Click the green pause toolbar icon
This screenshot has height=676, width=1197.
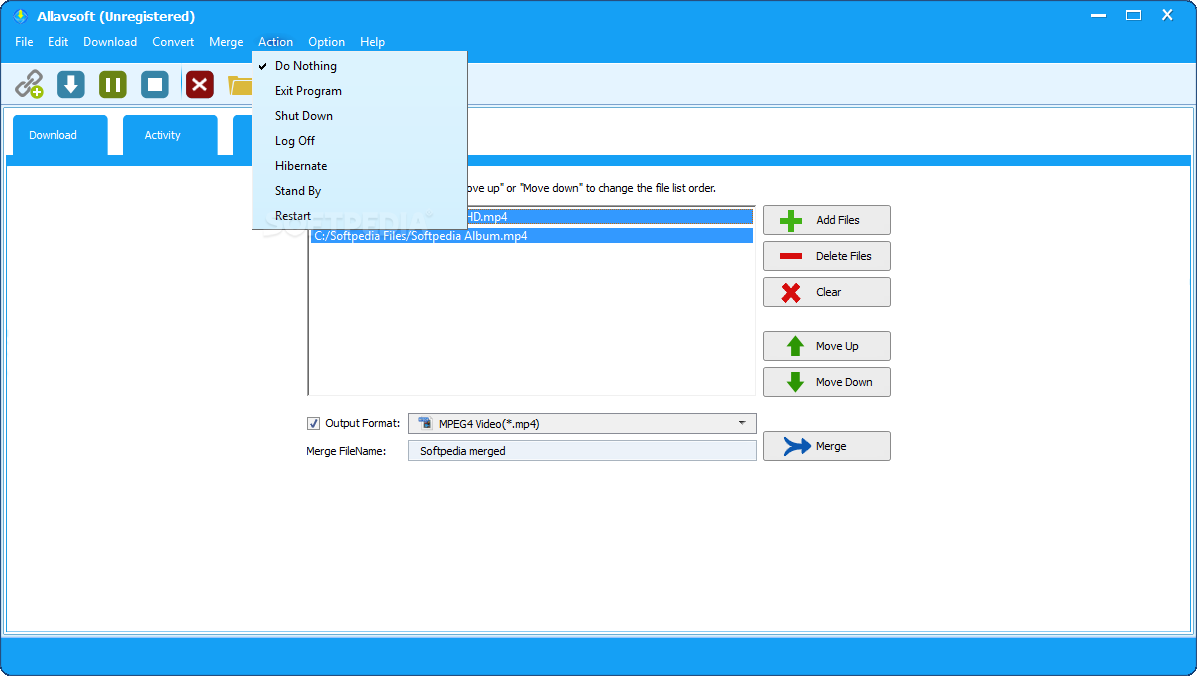[x=113, y=84]
